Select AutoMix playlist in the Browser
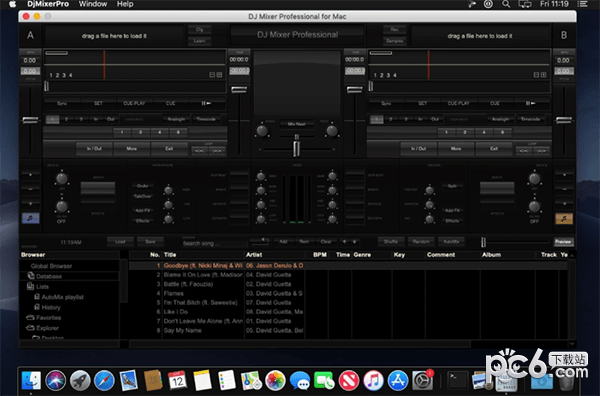Viewport: 600px width, 396px height. pos(62,297)
